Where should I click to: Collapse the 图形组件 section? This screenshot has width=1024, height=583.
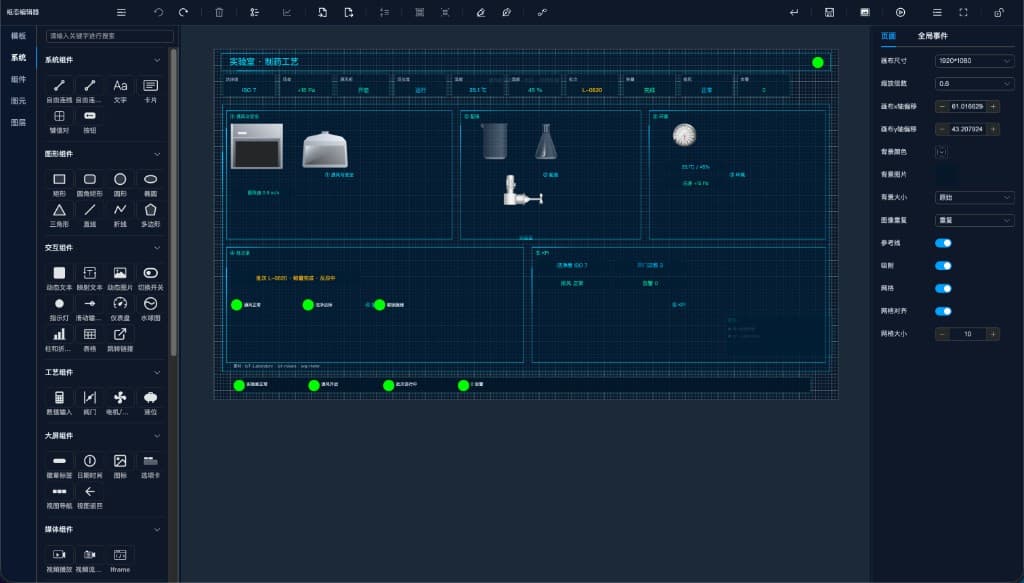[157, 154]
